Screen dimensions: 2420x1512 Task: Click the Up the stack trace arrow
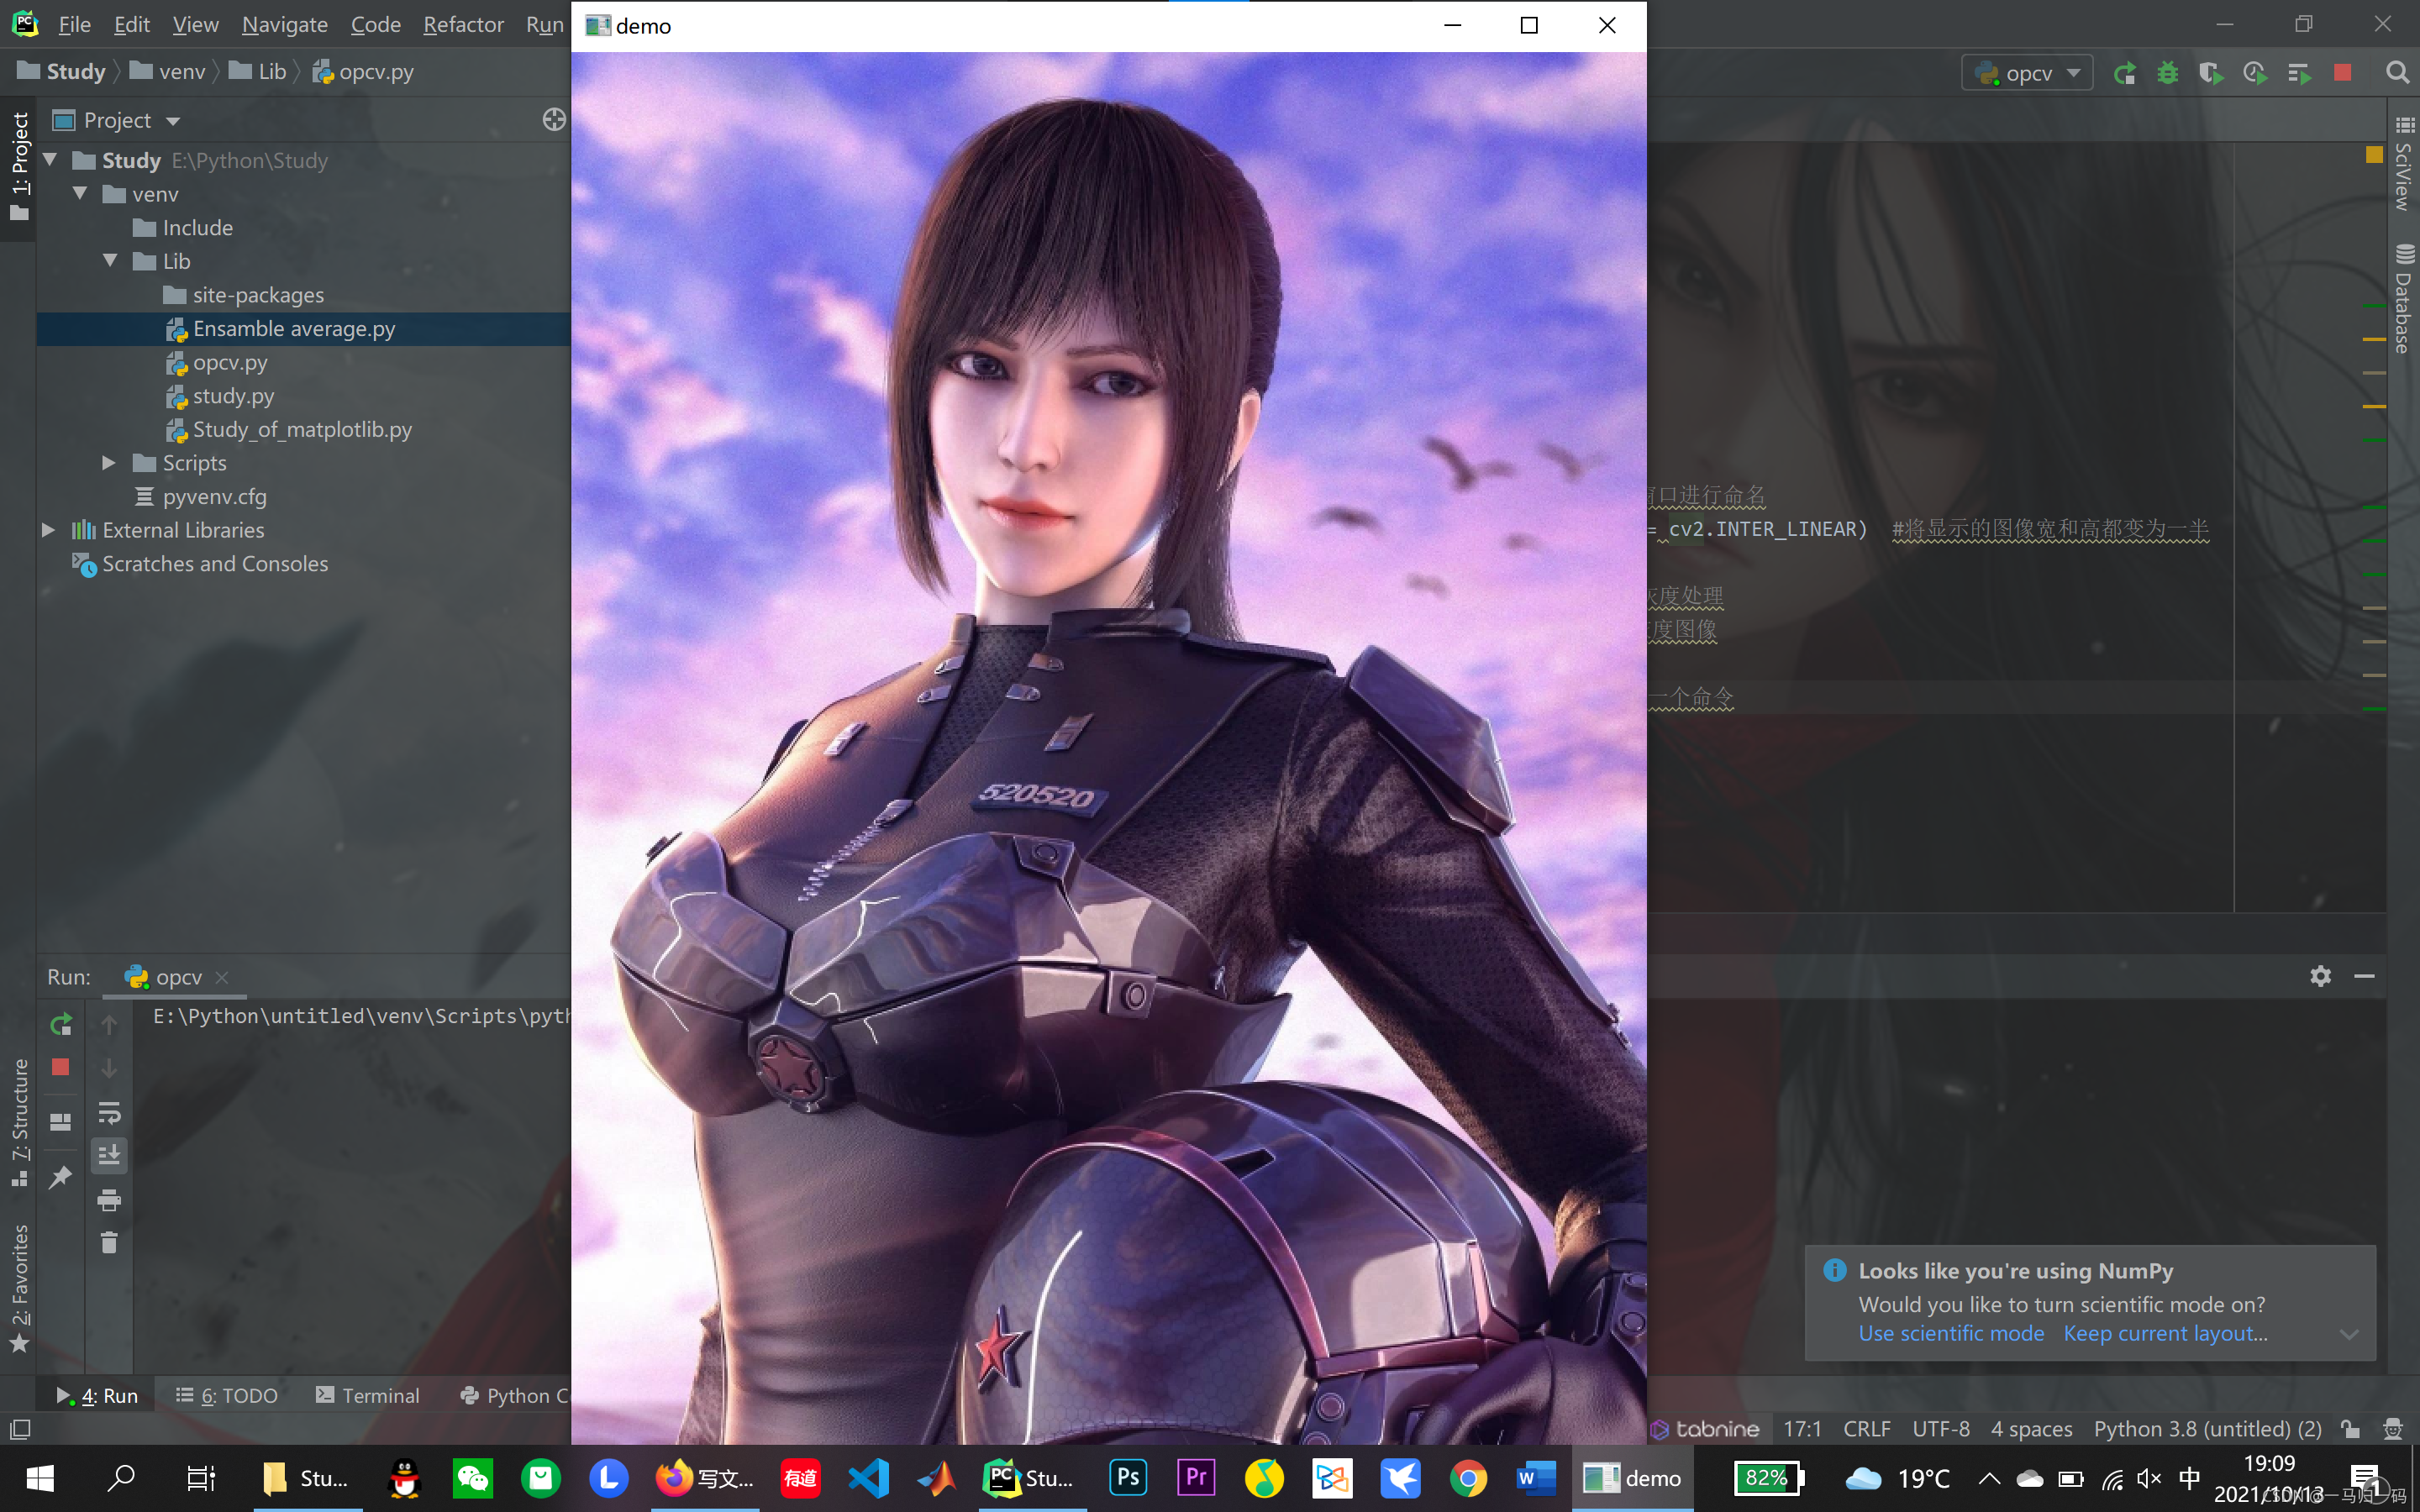109,1024
